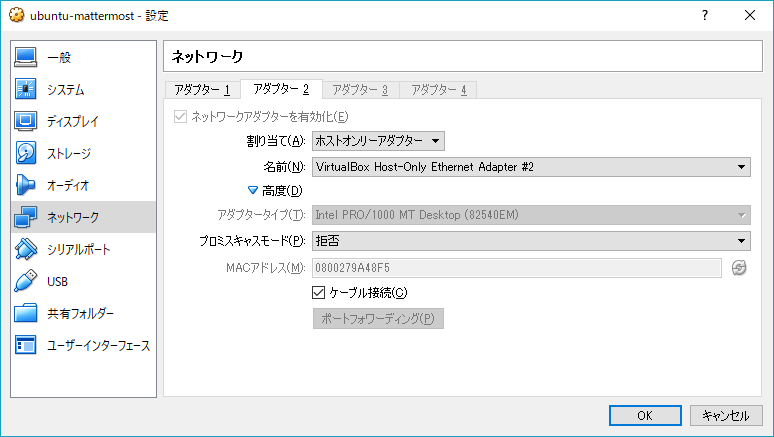The image size is (774, 437).
Task: Collapse the 高度 (Advanced) section triangle
Action: pyautogui.click(x=253, y=190)
